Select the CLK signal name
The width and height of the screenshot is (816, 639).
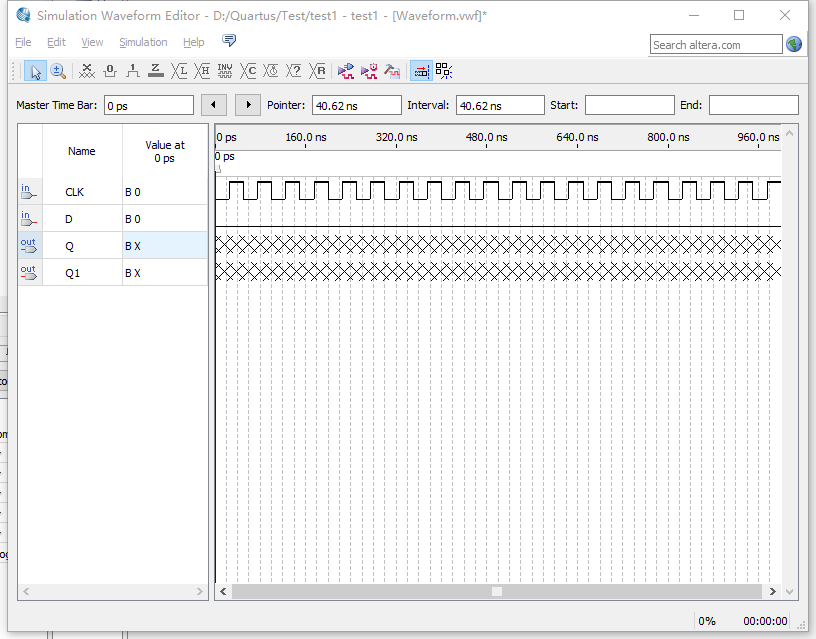coord(74,192)
